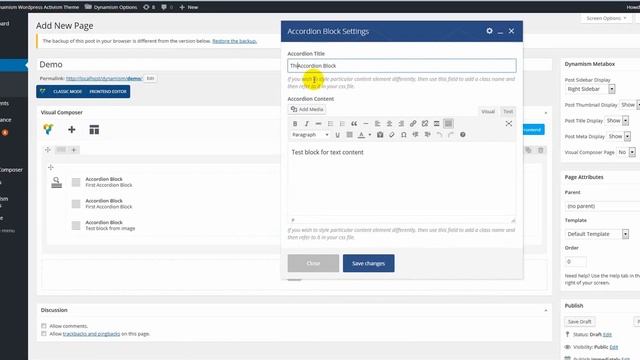The width and height of the screenshot is (640, 360).
Task: Decrease the paragraph indent
Action: click(x=416, y=135)
